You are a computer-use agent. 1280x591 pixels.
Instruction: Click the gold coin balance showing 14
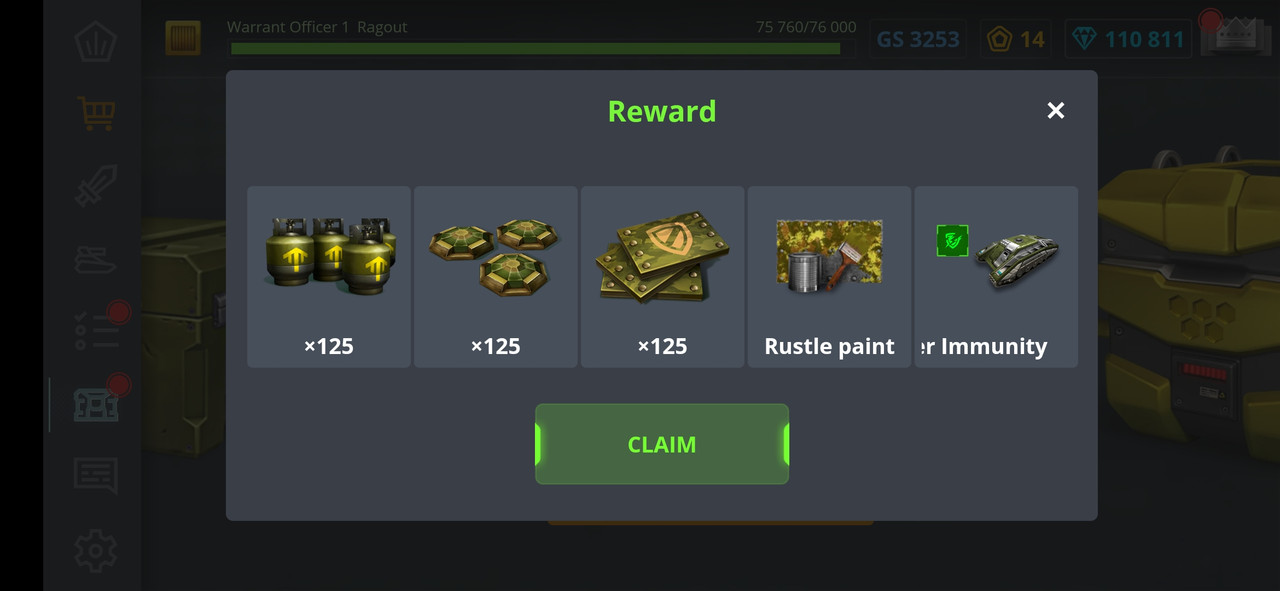tap(1016, 40)
